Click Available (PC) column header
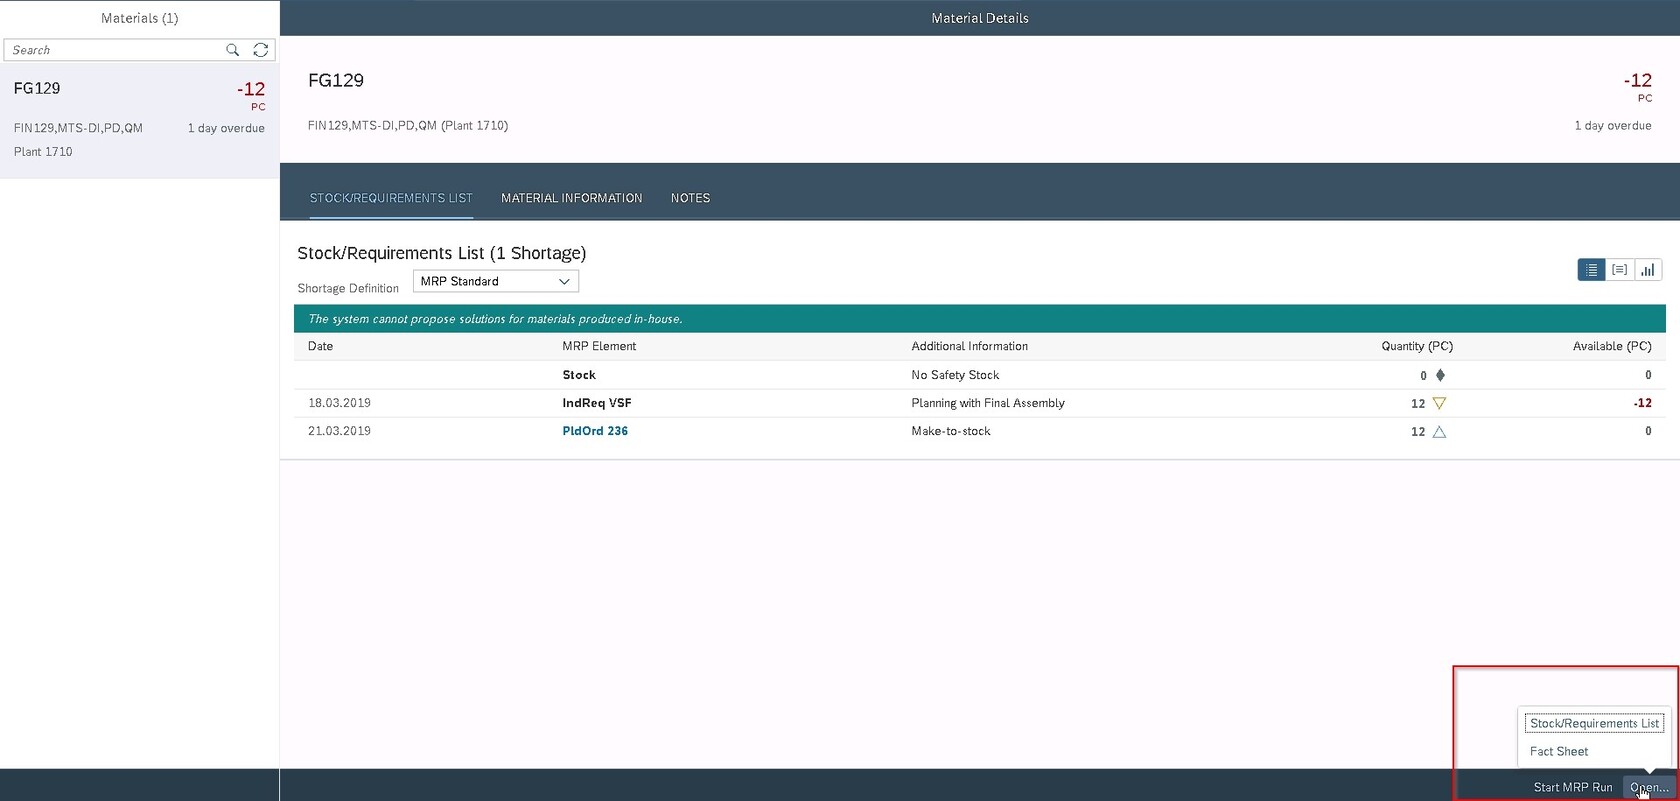This screenshot has height=801, width=1680. tap(1612, 346)
